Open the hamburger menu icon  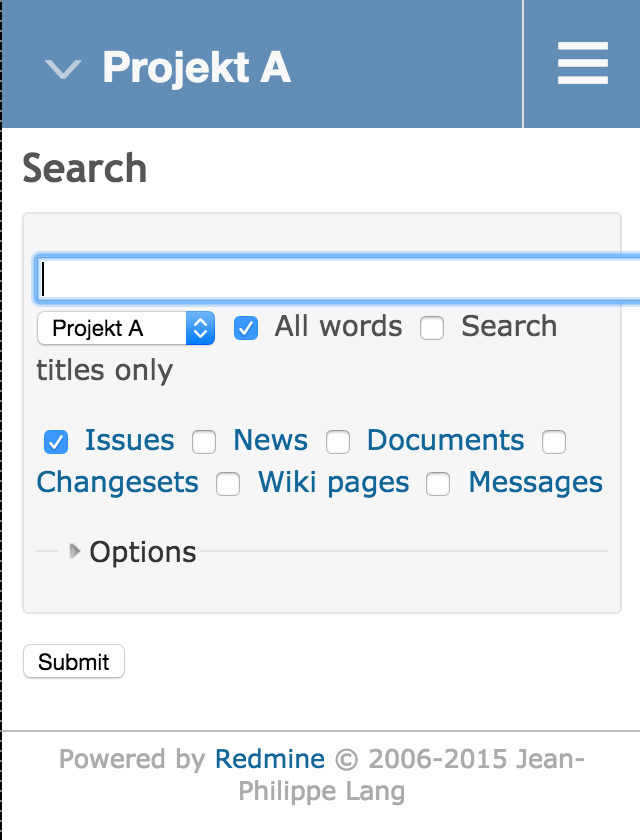[x=583, y=63]
